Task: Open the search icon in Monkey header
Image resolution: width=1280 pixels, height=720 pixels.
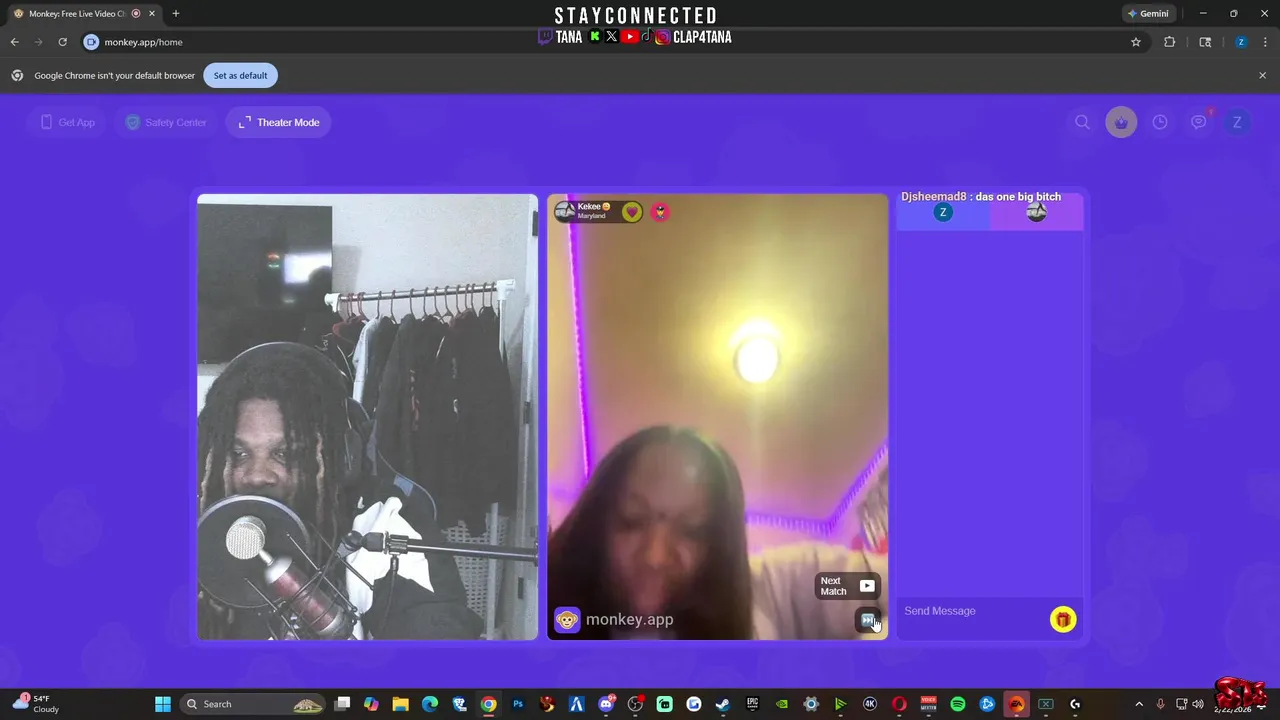Action: click(1082, 122)
